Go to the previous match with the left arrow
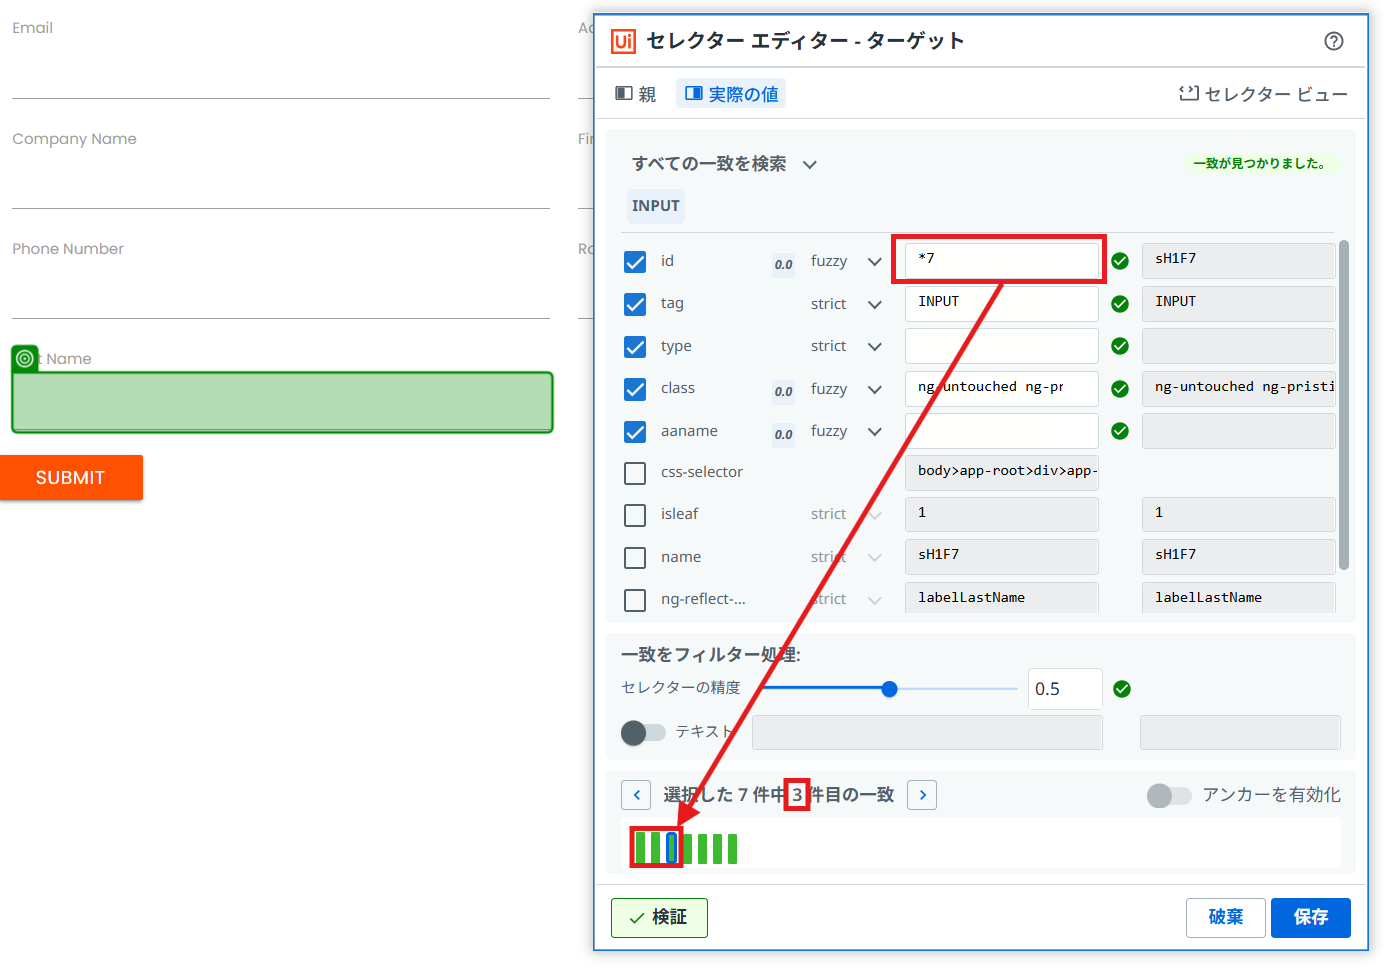 [636, 795]
